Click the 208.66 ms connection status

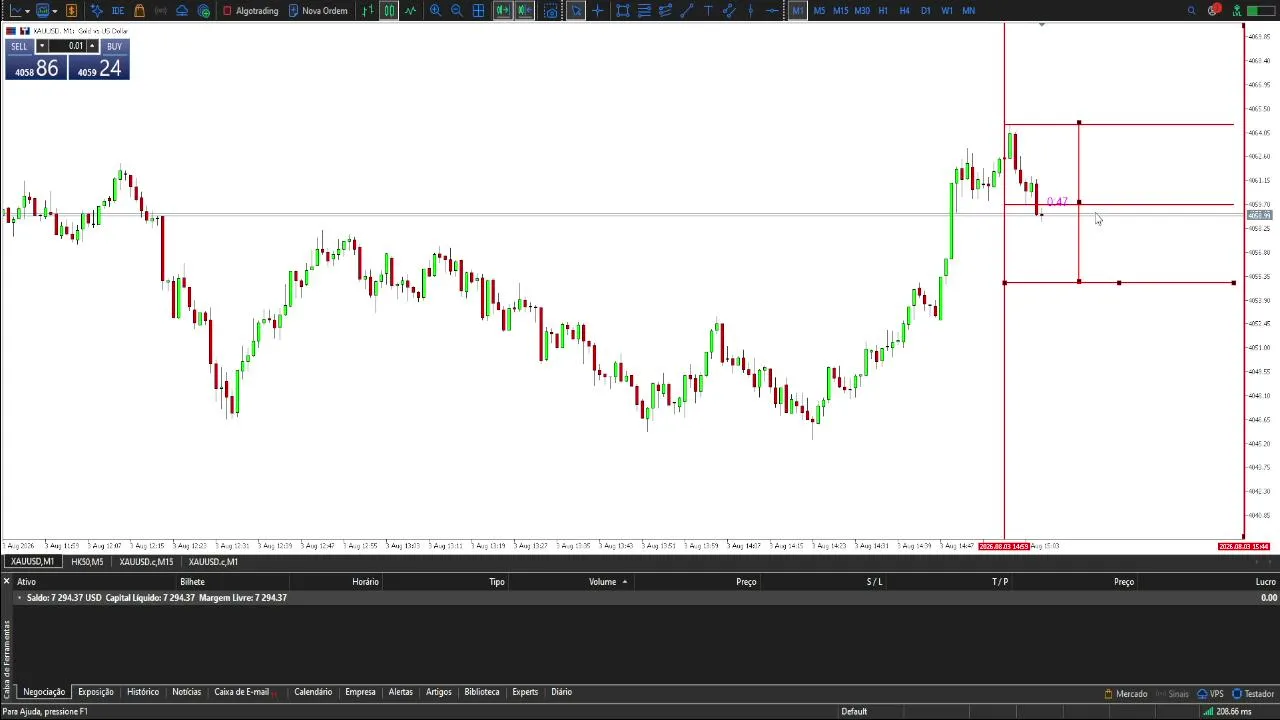click(x=1226, y=711)
